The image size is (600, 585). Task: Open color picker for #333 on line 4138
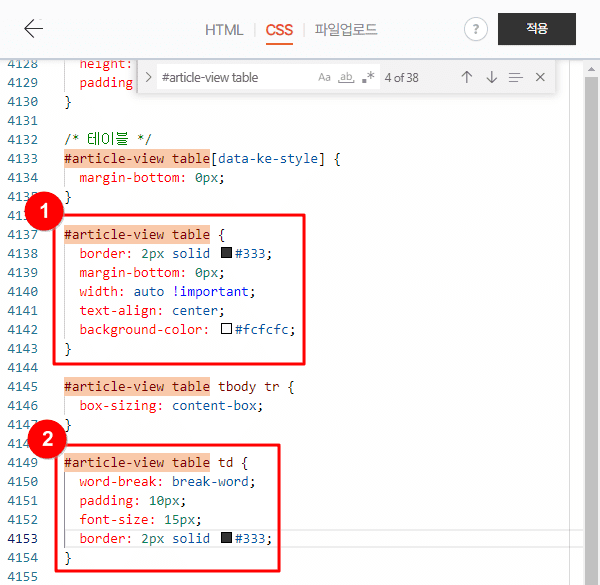[227, 253]
